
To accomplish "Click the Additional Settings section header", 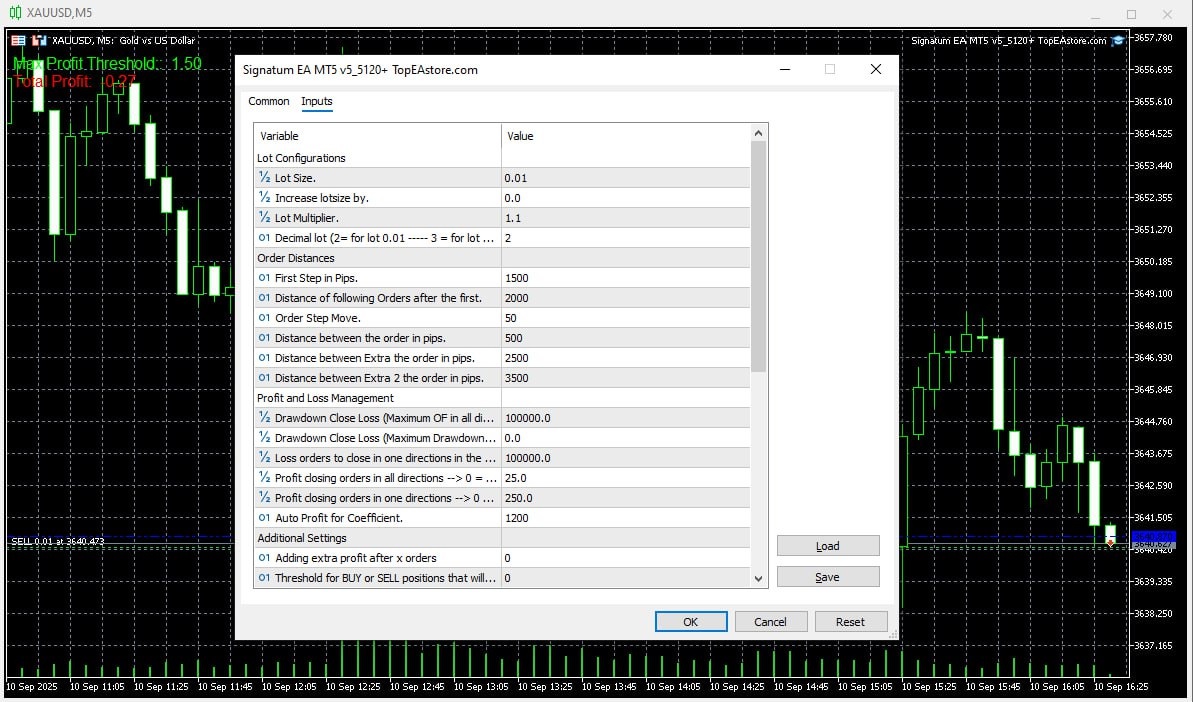I will coord(302,538).
